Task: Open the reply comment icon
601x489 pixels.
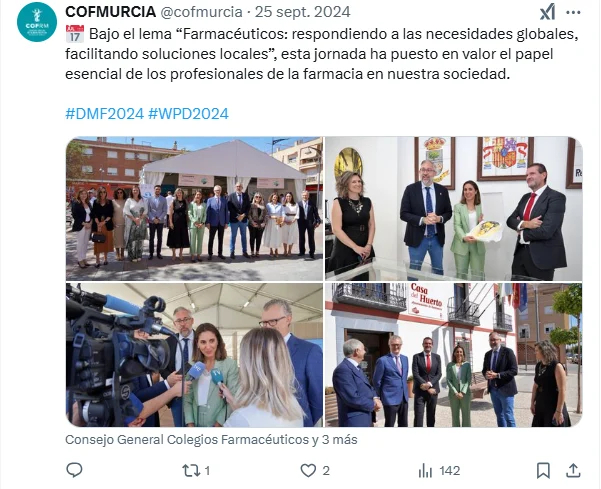Action: point(74,470)
